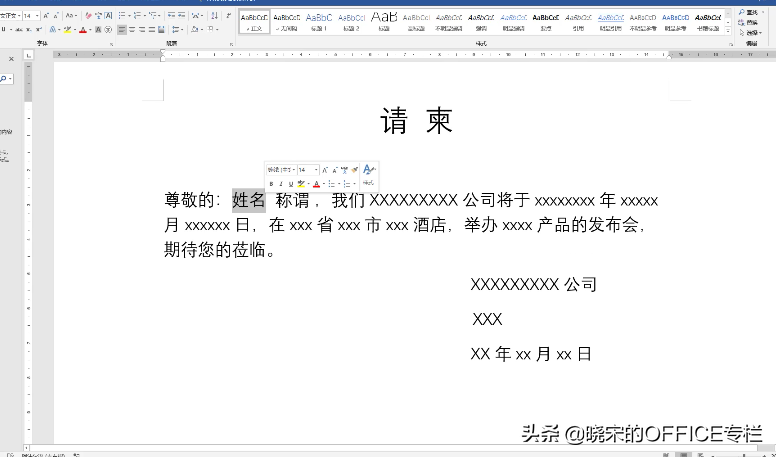Click the Sort icon in paragraph group
The width and height of the screenshot is (776, 457).
pos(214,15)
